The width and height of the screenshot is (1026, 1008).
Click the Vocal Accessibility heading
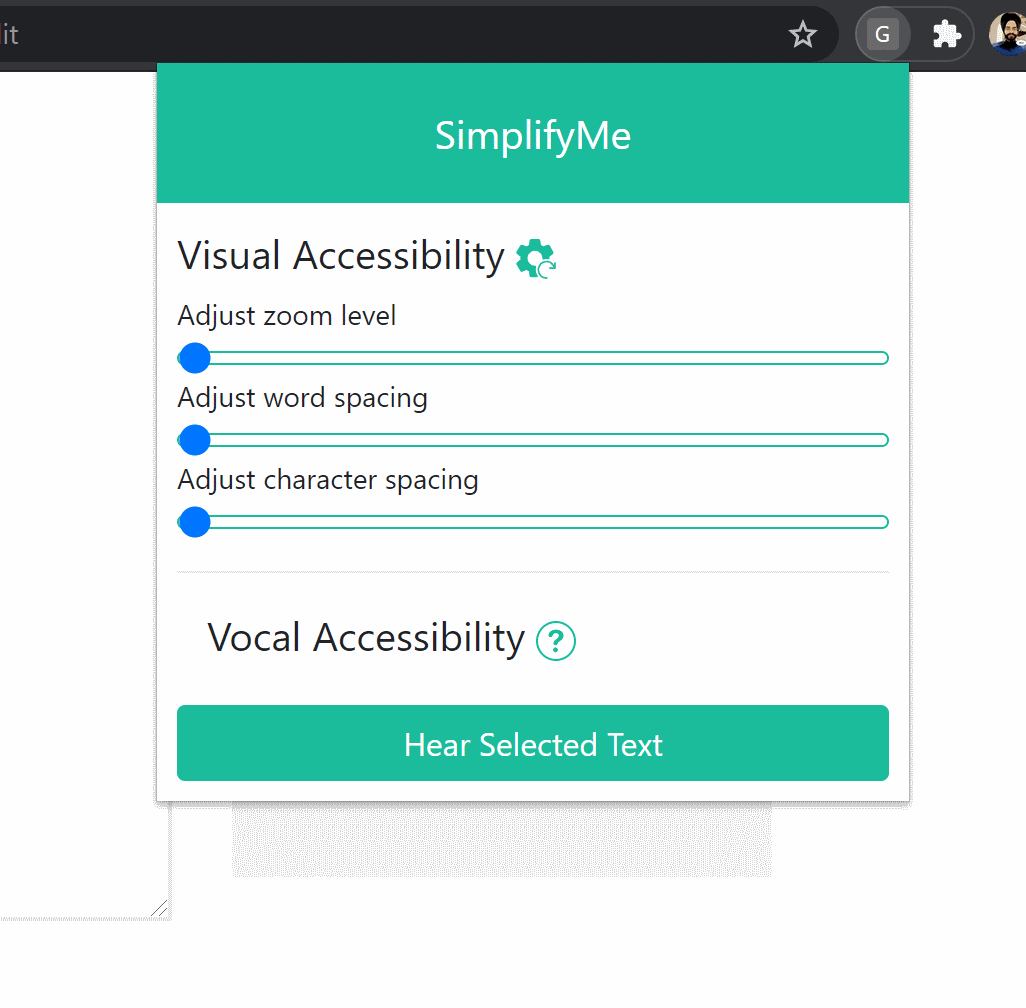(x=366, y=638)
